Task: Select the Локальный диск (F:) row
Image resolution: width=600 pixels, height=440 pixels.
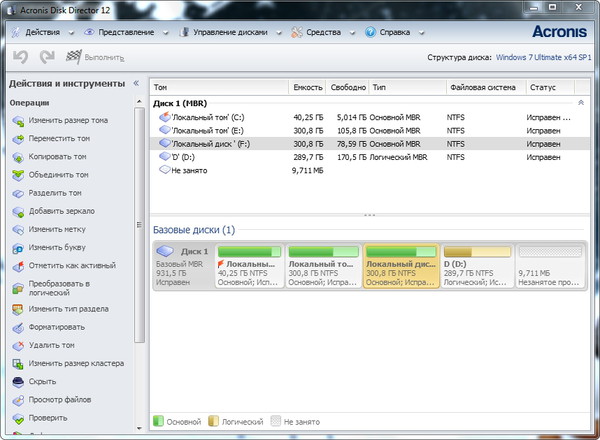Action: pos(210,143)
